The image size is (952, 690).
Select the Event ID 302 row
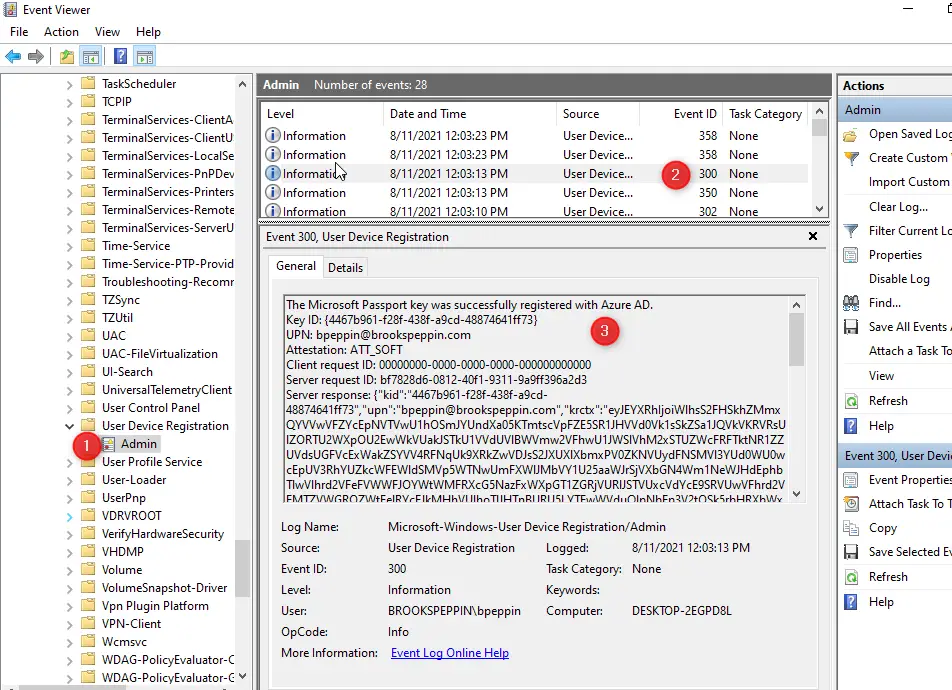536,211
